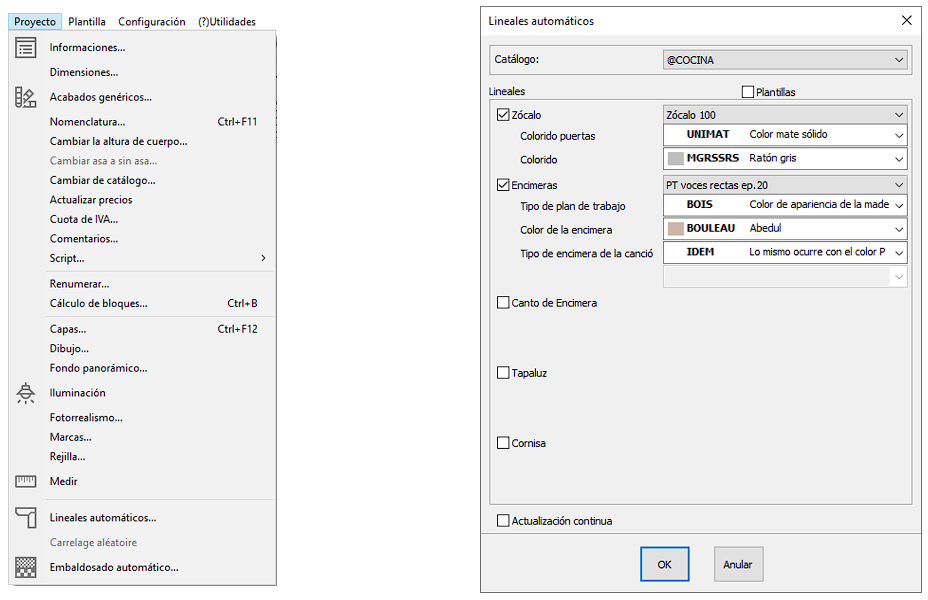Enable Actualización continua checkbox
Viewport: 928px width, 600px height.
click(x=503, y=521)
